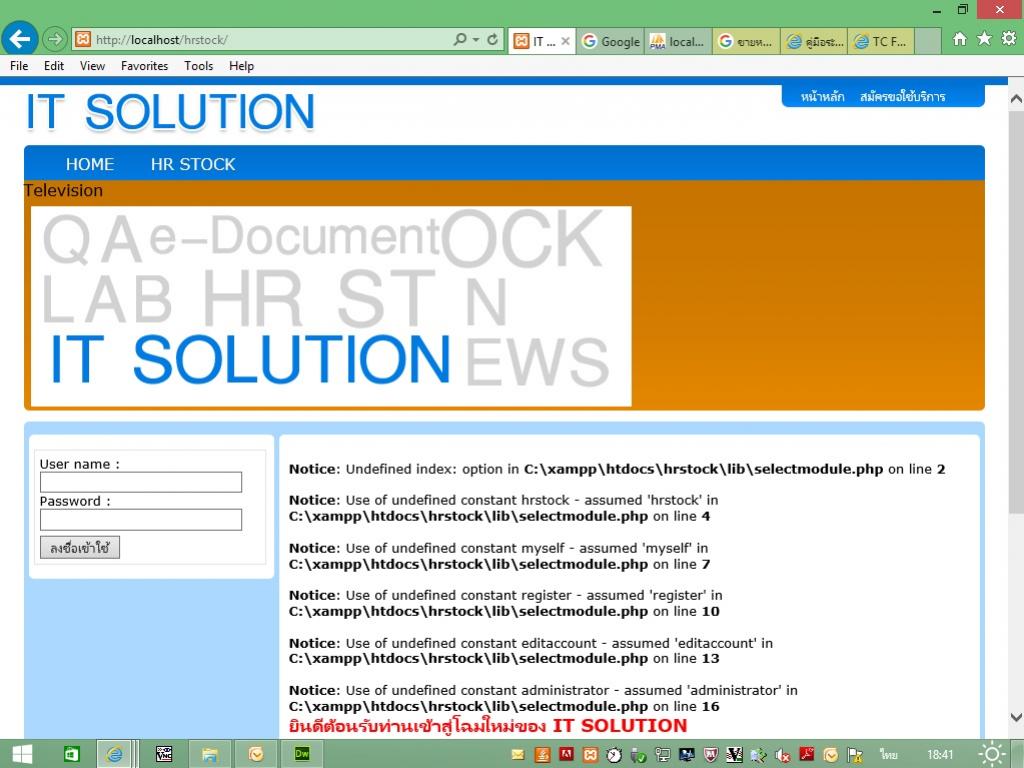Open Favorites star icon
Screen dimensions: 1024x768
tap(984, 39)
